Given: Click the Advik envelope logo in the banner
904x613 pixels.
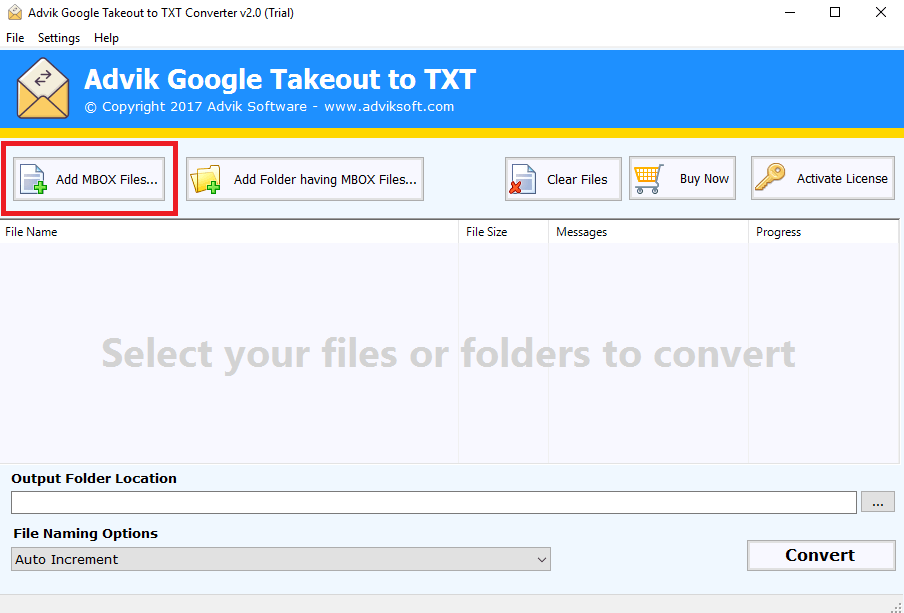Looking at the screenshot, I should tap(43, 88).
